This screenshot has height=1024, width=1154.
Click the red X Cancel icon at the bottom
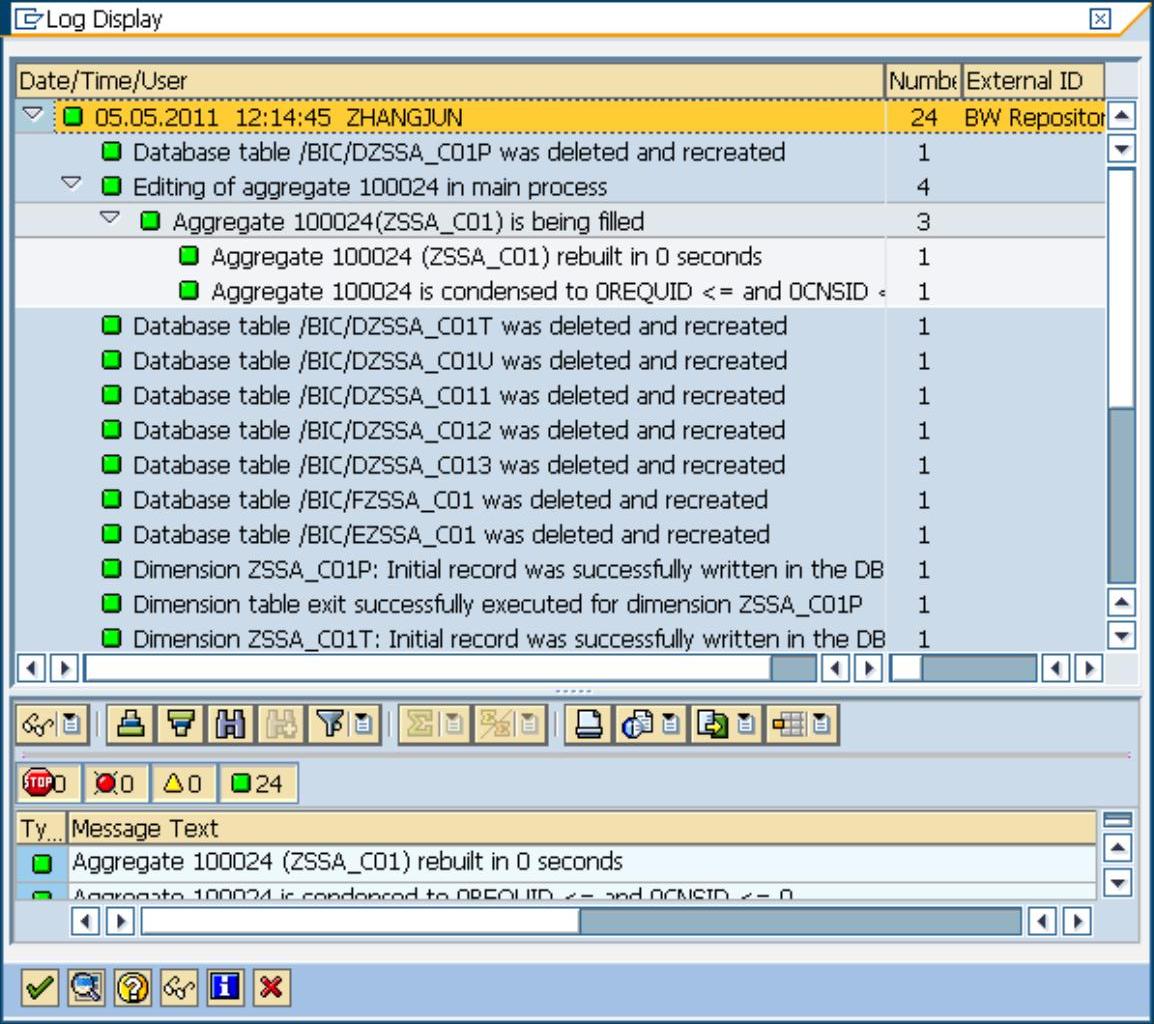pyautogui.click(x=270, y=988)
